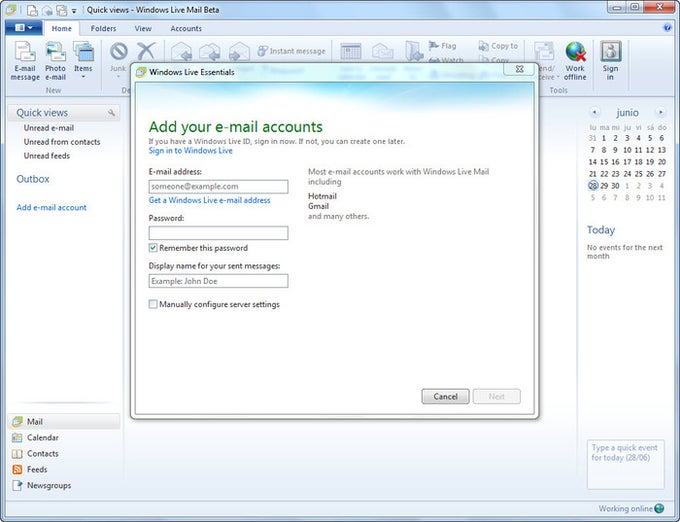This screenshot has width=680, height=522.
Task: Click the Reply all envelope icon
Action: 209,51
